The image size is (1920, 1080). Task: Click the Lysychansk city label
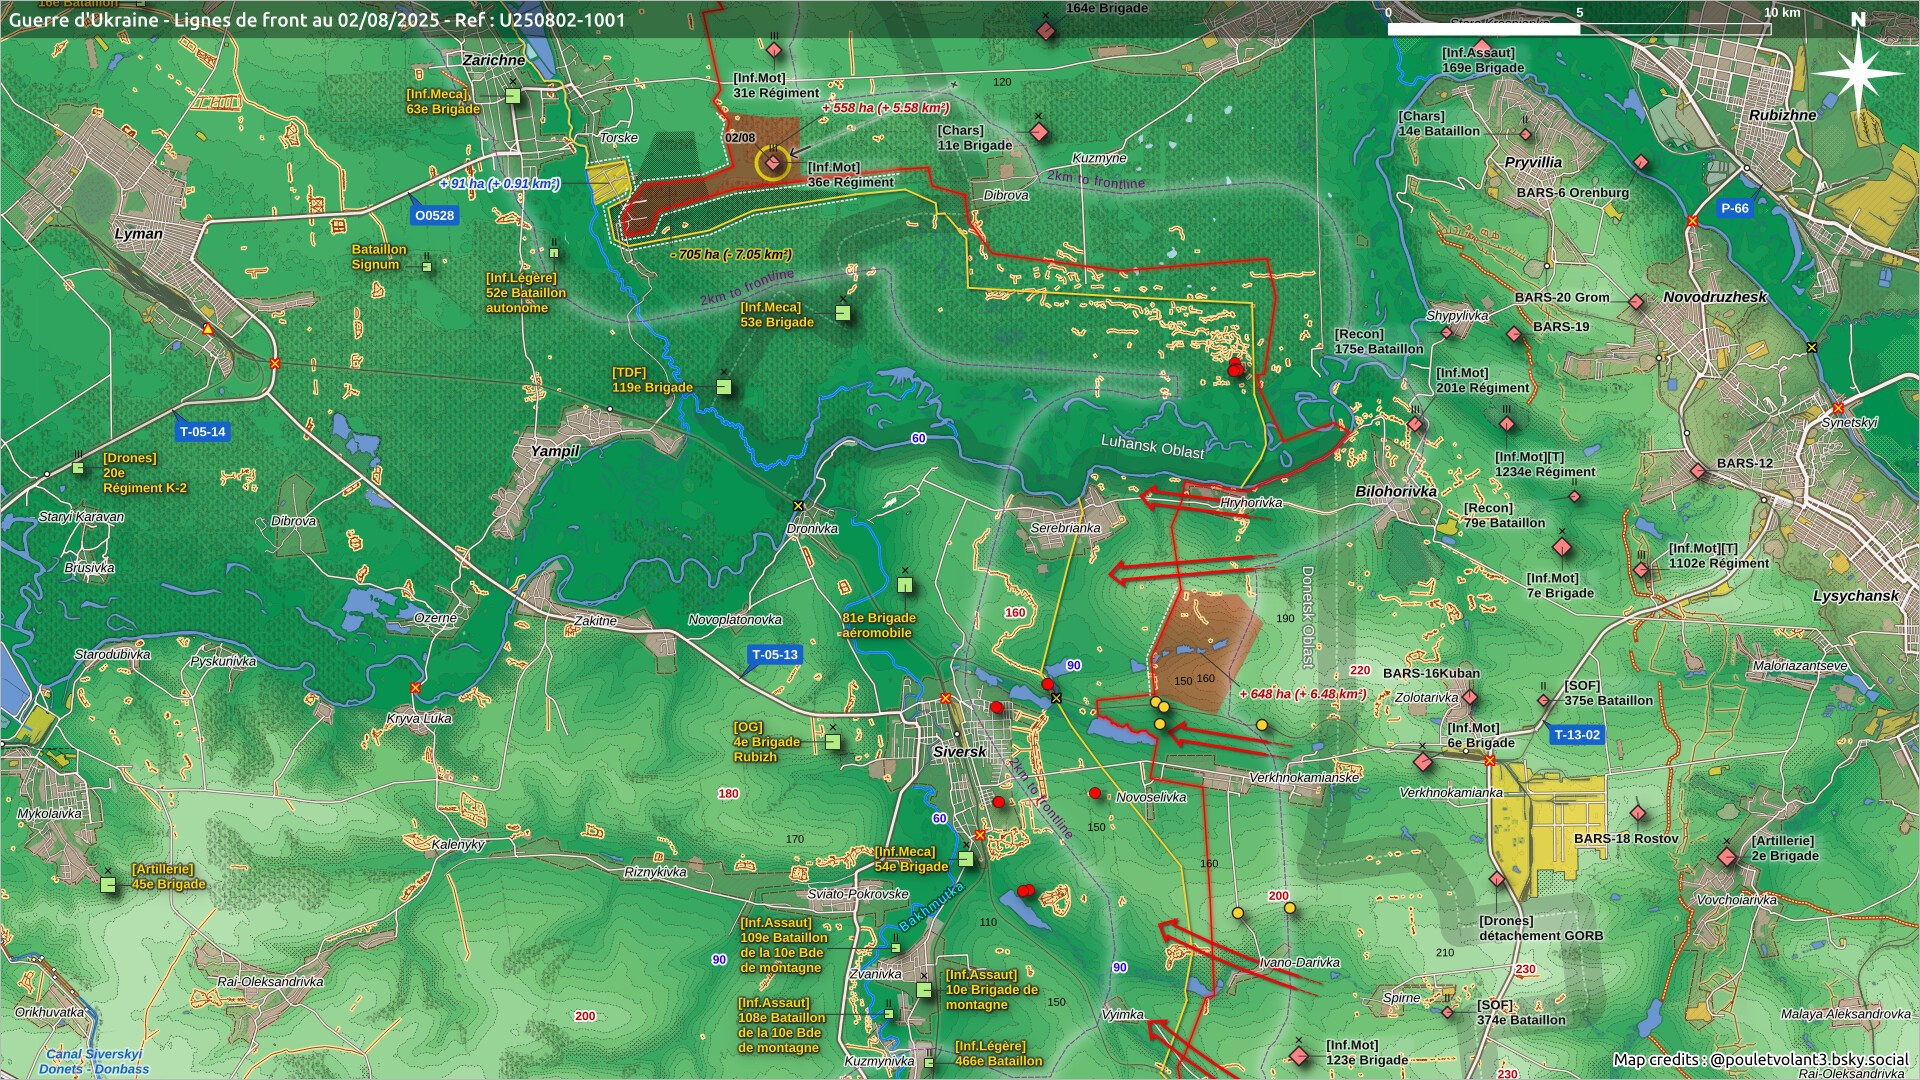pos(1855,596)
